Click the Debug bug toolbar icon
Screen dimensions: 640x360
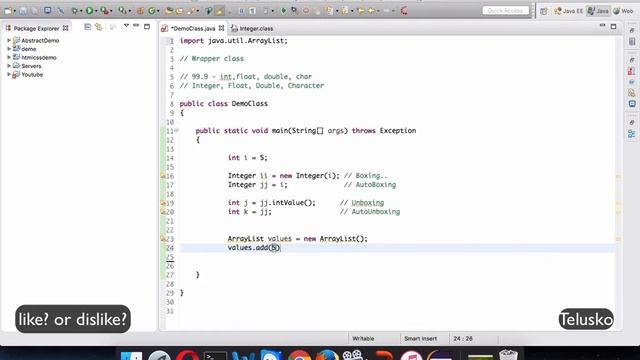pyautogui.click(x=75, y=11)
